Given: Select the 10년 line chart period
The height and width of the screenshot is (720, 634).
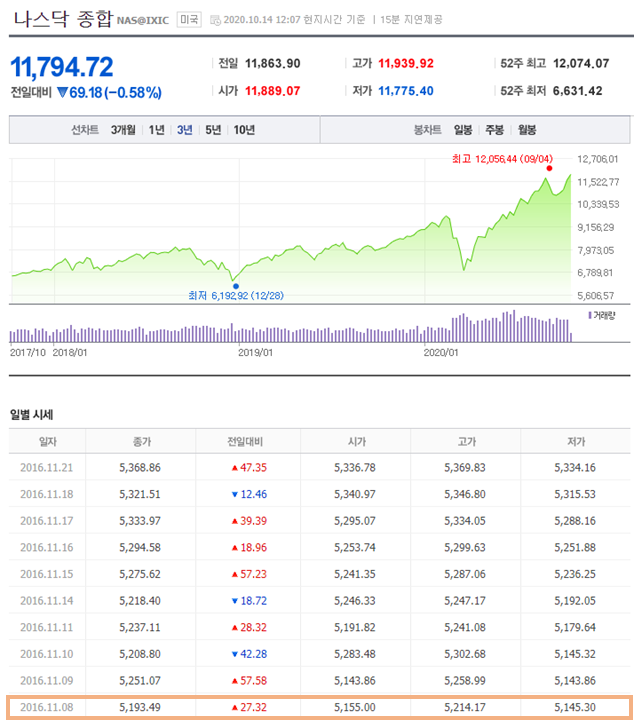Looking at the screenshot, I should 244,130.
